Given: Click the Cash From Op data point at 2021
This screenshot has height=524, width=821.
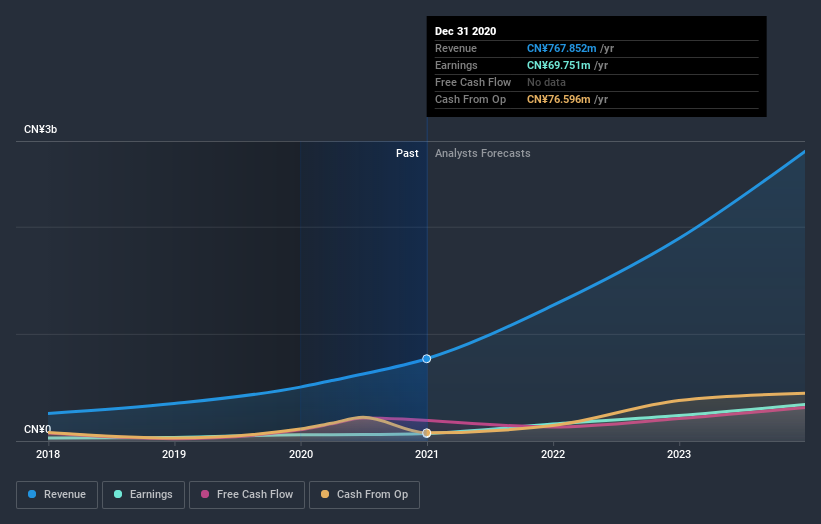Looking at the screenshot, I should tap(427, 433).
